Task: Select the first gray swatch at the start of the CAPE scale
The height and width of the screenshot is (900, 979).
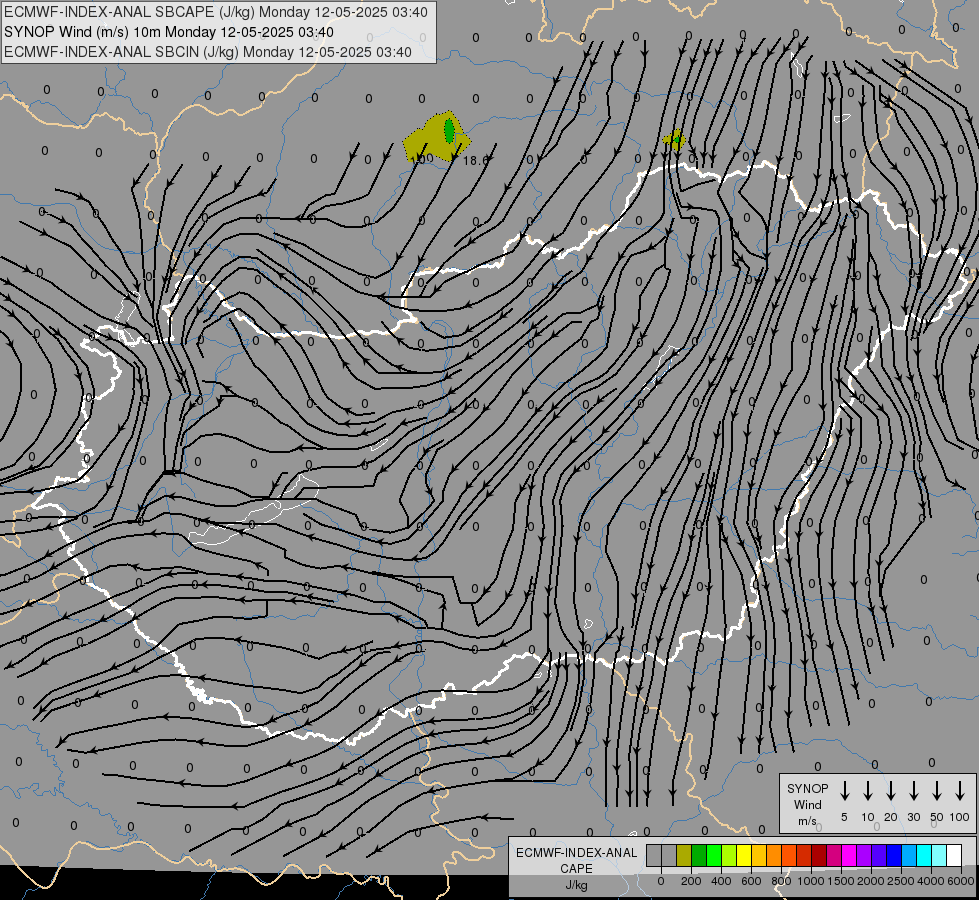Action: pyautogui.click(x=654, y=855)
